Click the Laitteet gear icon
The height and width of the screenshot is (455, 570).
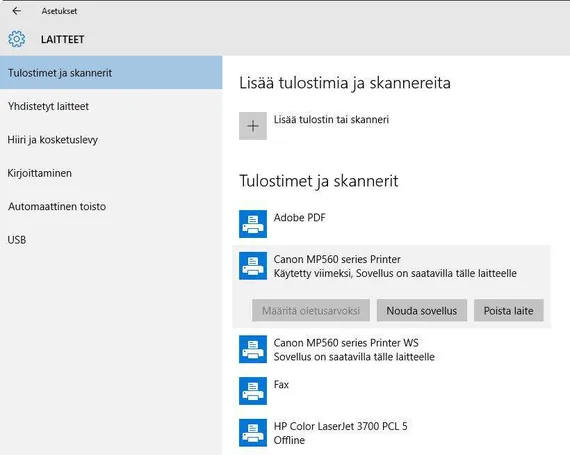point(17,39)
